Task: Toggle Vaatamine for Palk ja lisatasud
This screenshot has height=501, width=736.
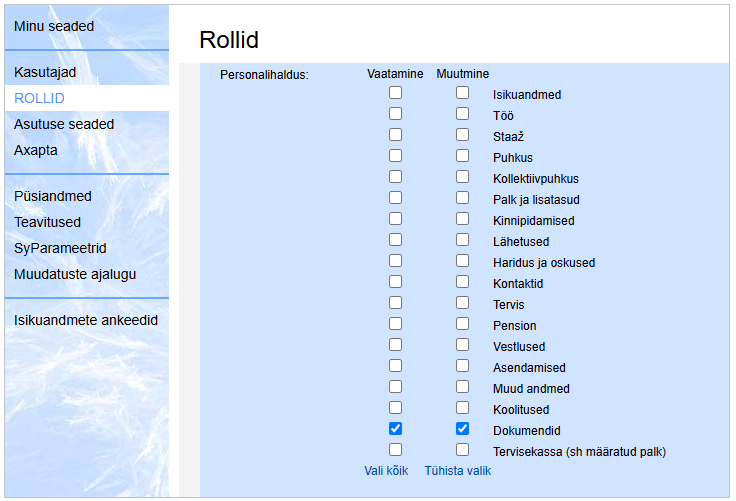Action: click(x=396, y=198)
